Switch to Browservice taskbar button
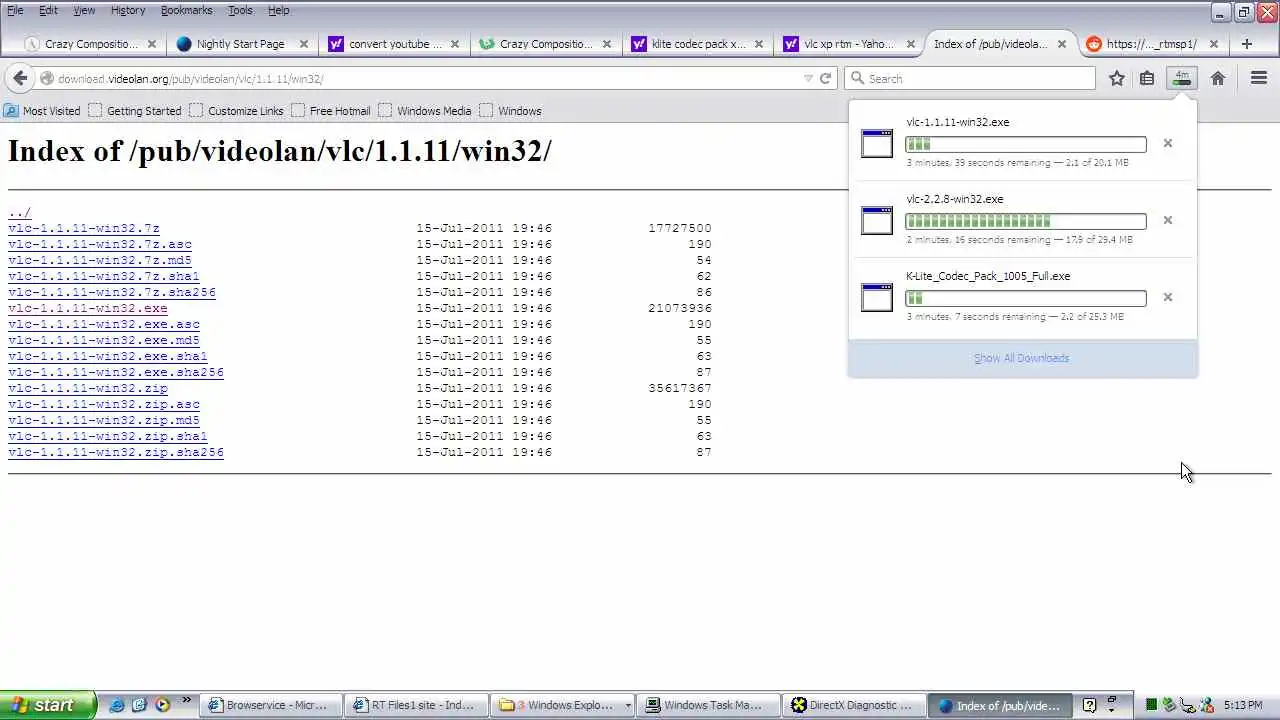 pyautogui.click(x=271, y=705)
